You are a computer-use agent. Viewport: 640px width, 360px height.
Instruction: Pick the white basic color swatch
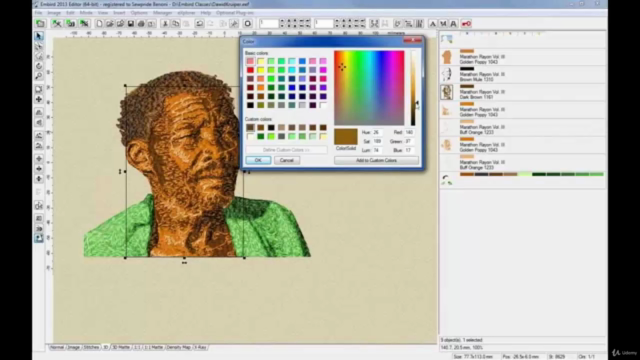point(323,105)
